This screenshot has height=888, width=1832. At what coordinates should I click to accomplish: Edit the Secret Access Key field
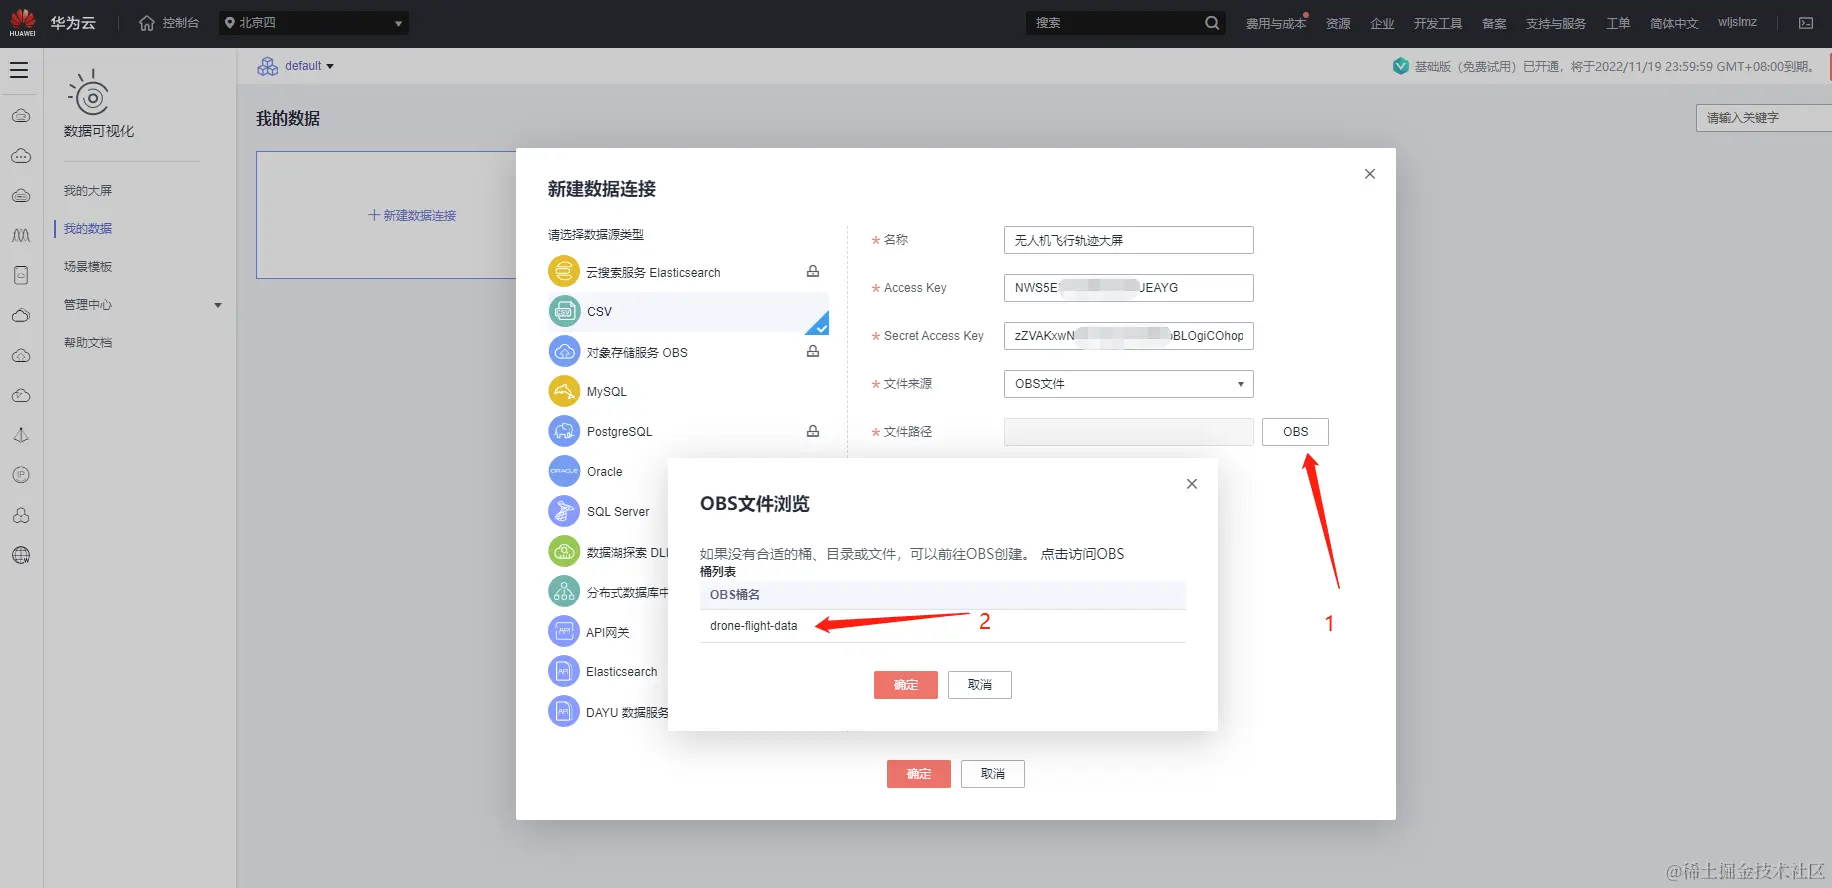point(1128,336)
